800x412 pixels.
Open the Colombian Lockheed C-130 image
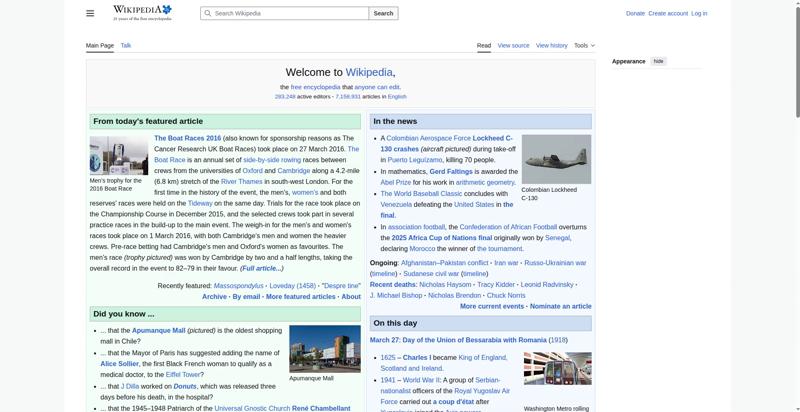(x=556, y=159)
